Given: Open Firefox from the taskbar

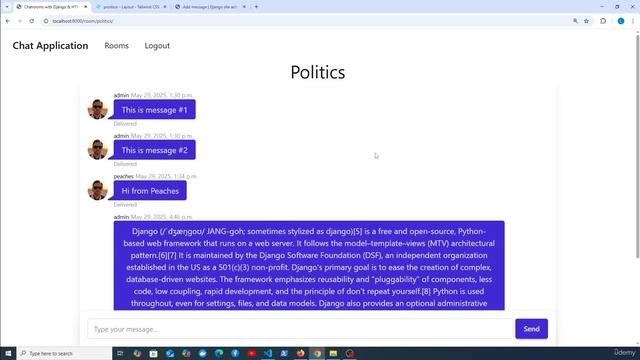Looking at the screenshot, I should coord(300,353).
